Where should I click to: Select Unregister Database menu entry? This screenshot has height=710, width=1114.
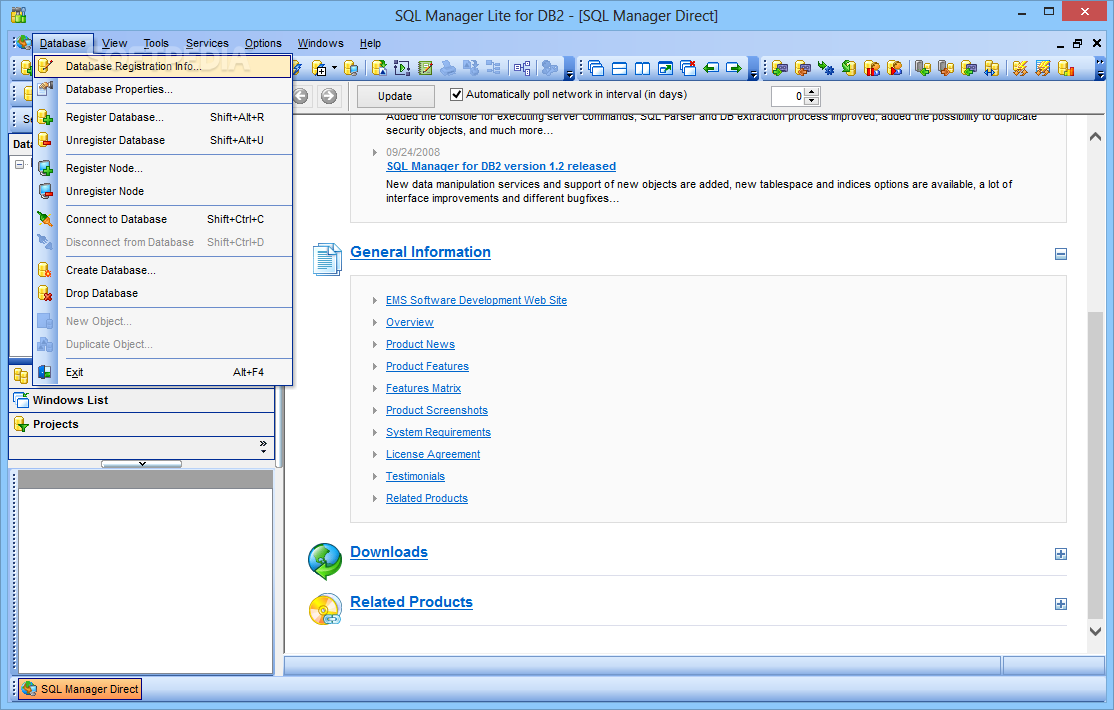pyautogui.click(x=163, y=140)
